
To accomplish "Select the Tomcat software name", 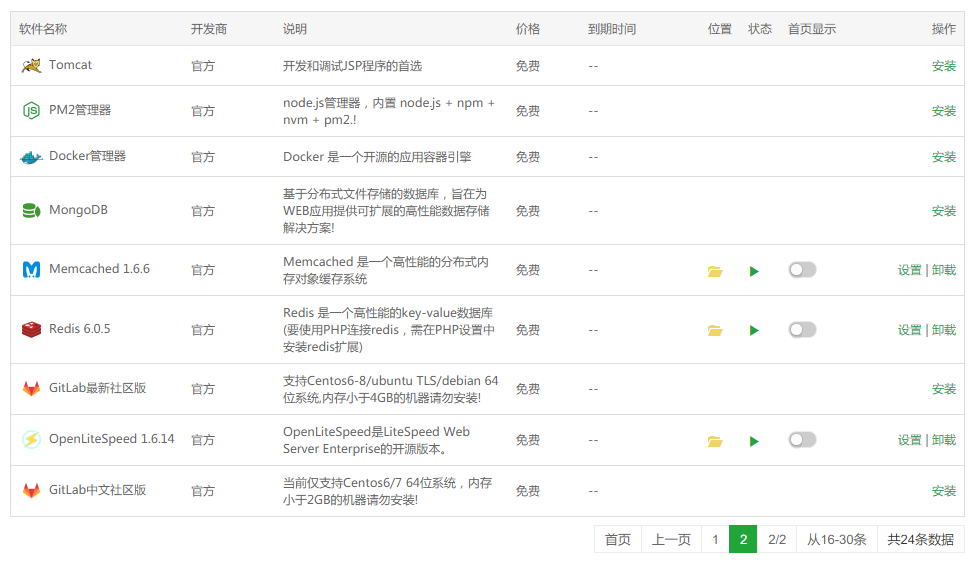I will [x=70, y=65].
